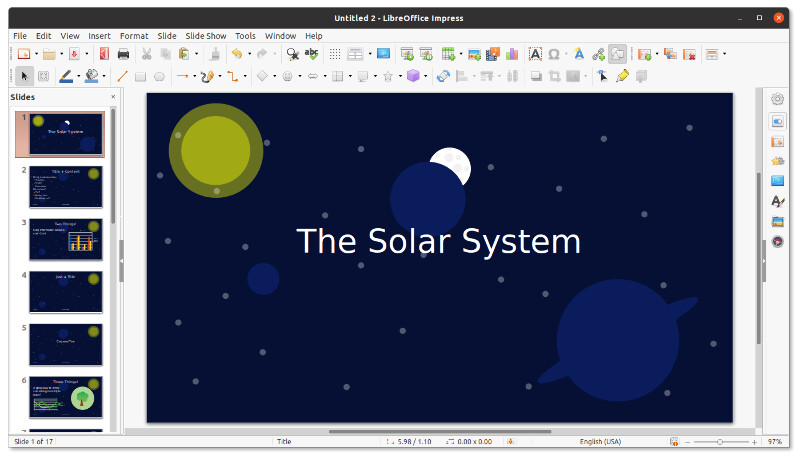This screenshot has height=458, width=800.
Task: Click the 97% zoom level indicator
Action: (774, 441)
